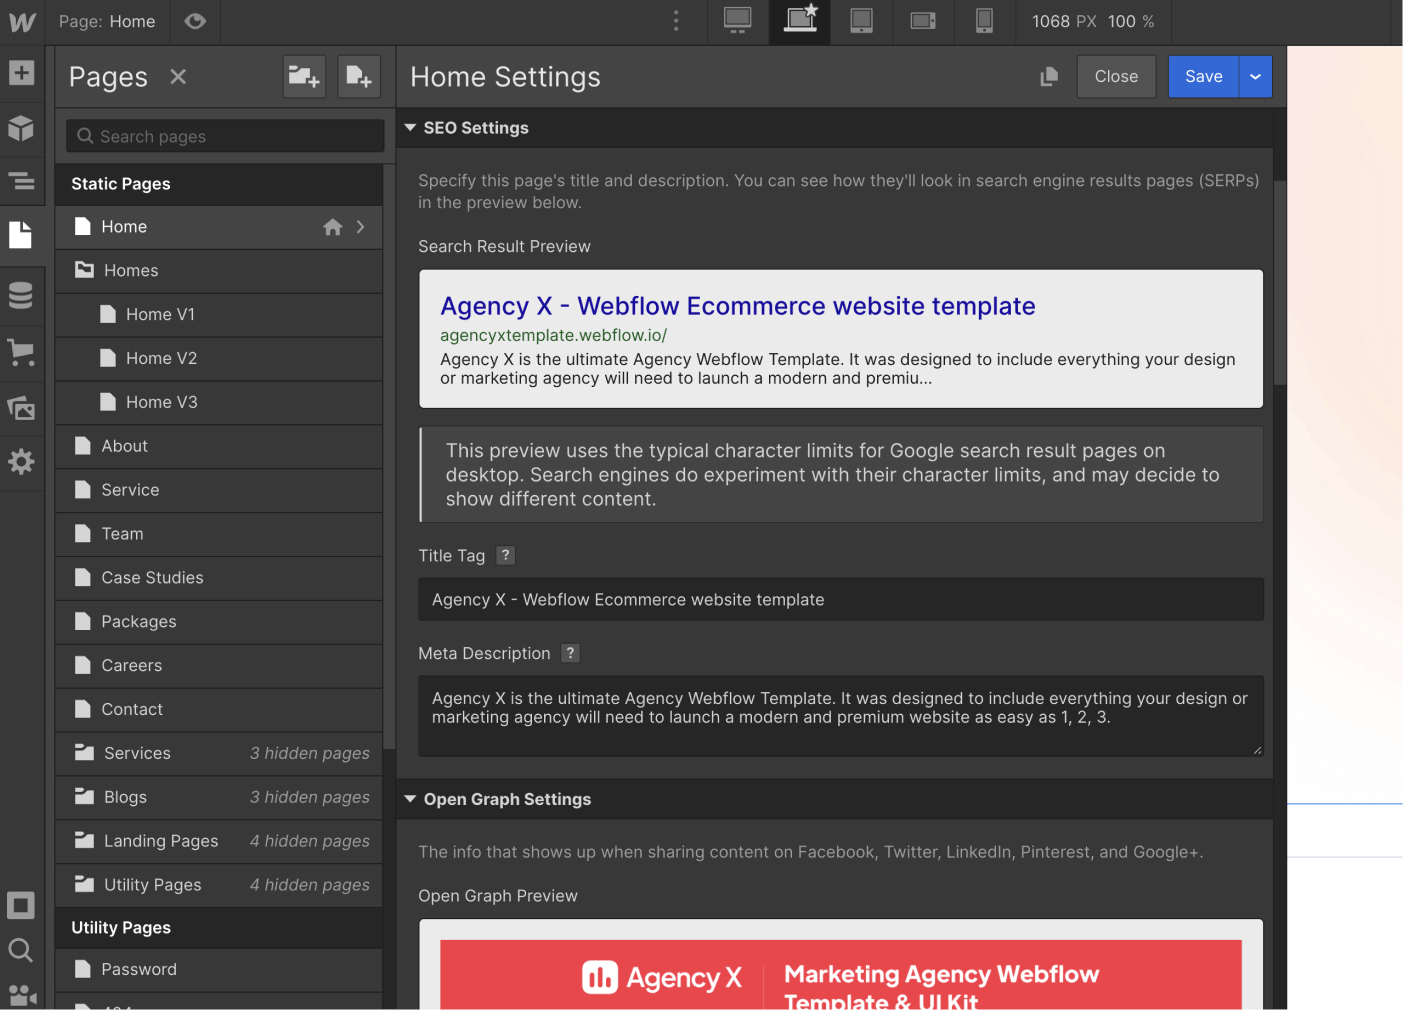Open the Ecommerce panel

pos(22,352)
